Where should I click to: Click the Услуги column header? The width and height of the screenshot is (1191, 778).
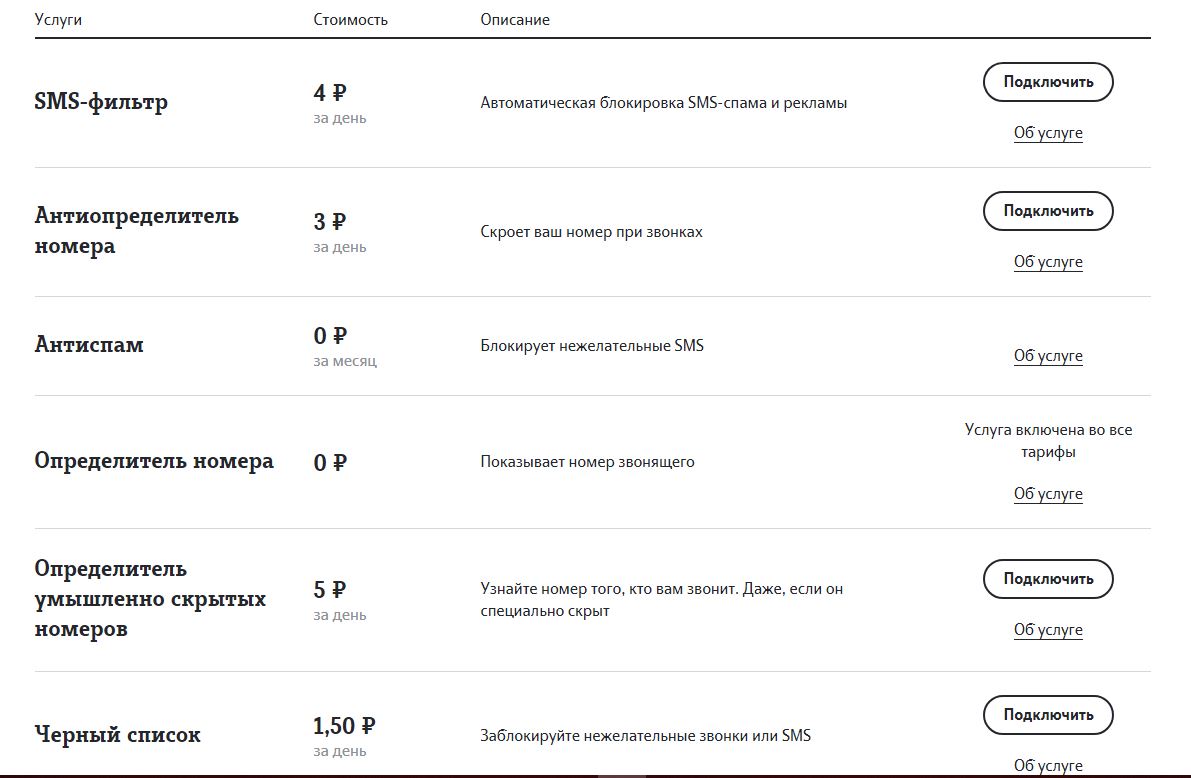tap(58, 20)
